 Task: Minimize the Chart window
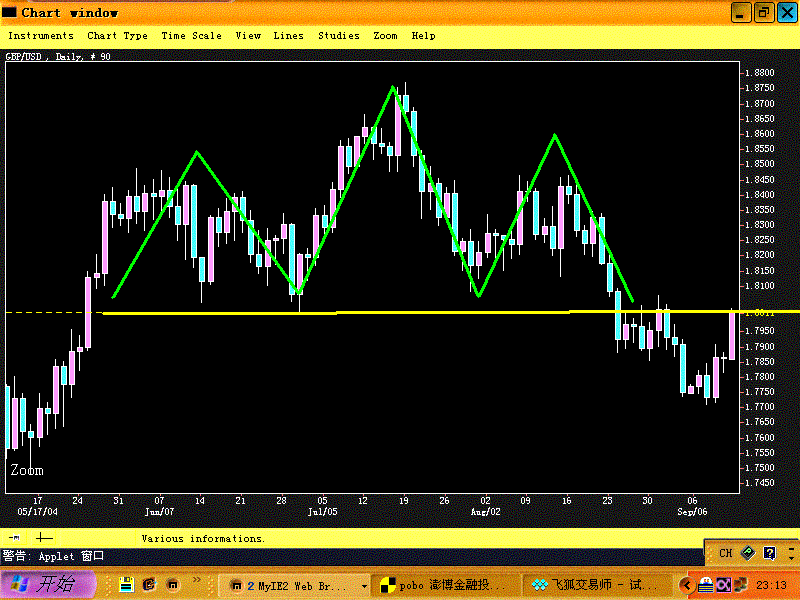740,12
